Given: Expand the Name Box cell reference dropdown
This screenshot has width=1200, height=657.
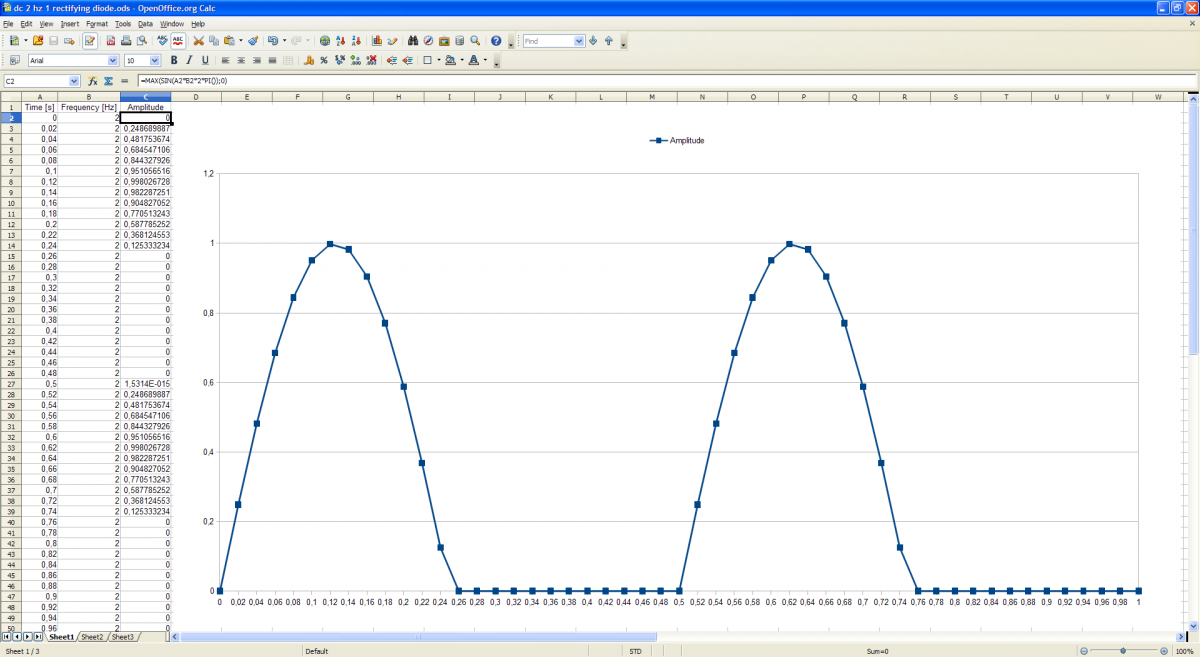Looking at the screenshot, I should pos(74,81).
